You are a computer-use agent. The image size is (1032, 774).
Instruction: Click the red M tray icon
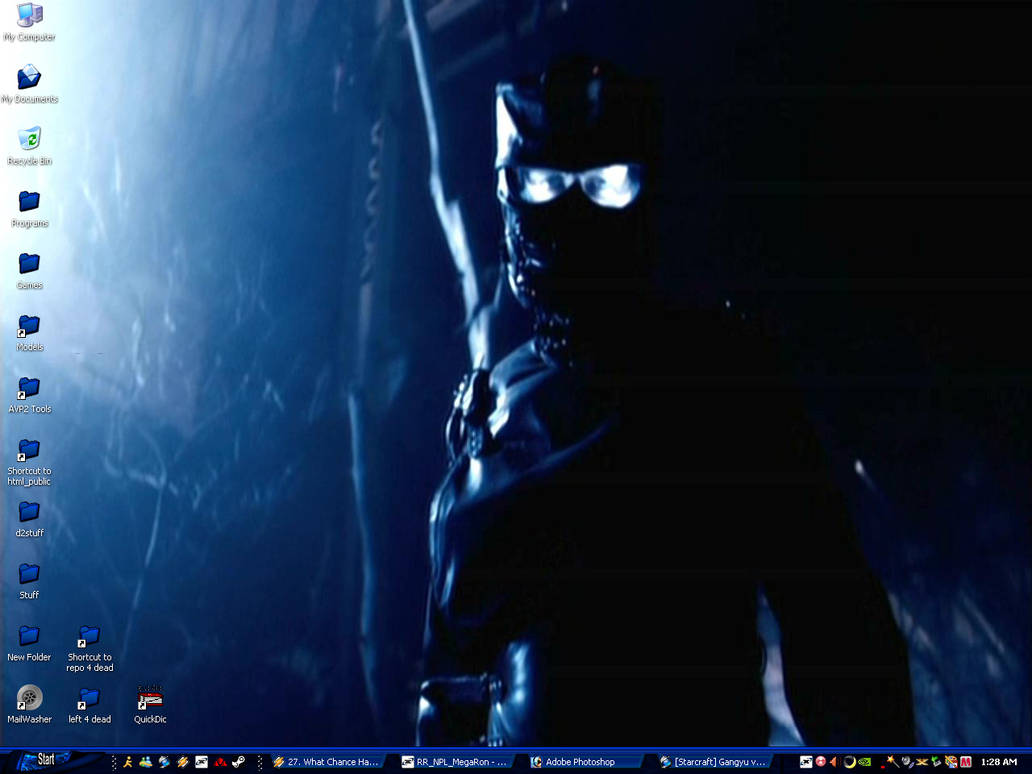point(966,762)
